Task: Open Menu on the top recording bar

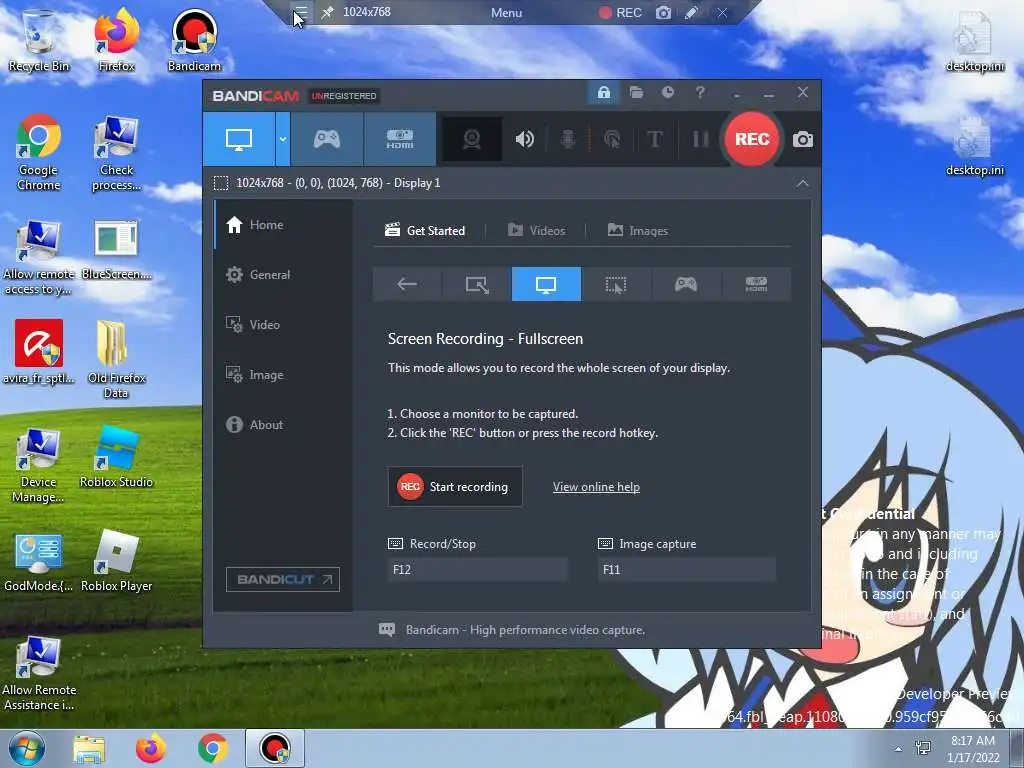Action: [507, 12]
